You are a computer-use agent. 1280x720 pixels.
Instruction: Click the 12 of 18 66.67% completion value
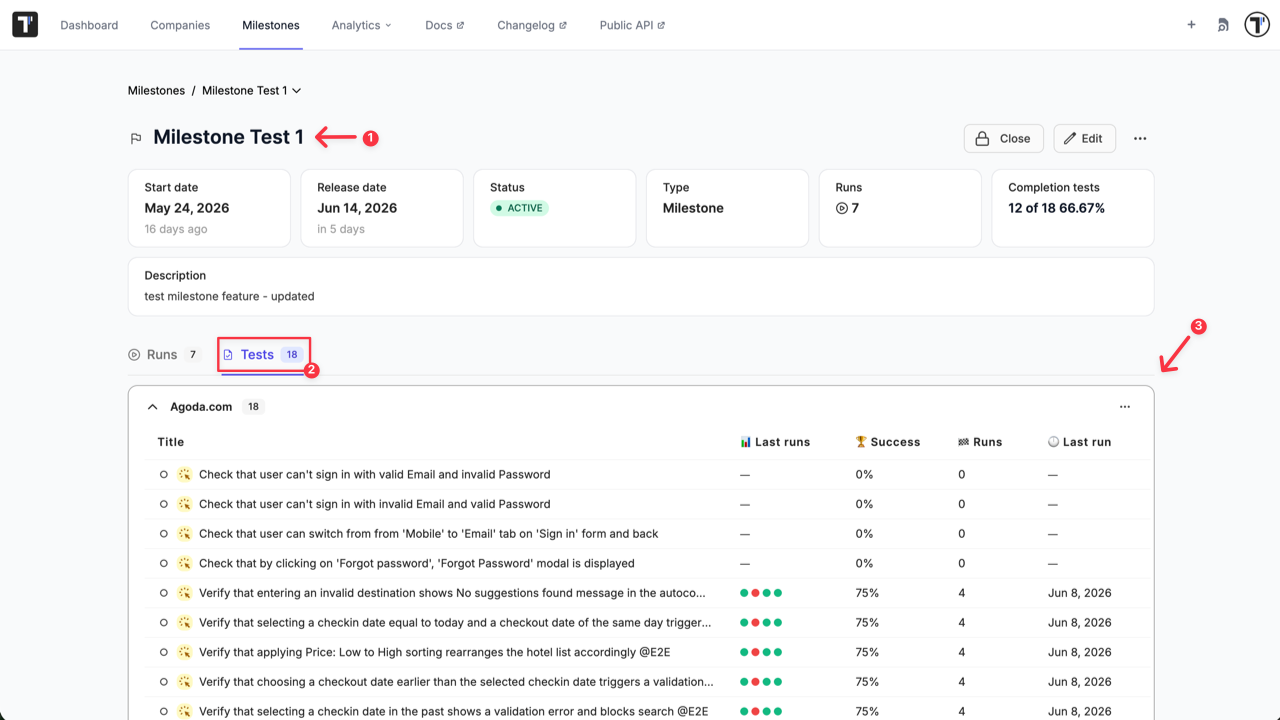click(1056, 208)
